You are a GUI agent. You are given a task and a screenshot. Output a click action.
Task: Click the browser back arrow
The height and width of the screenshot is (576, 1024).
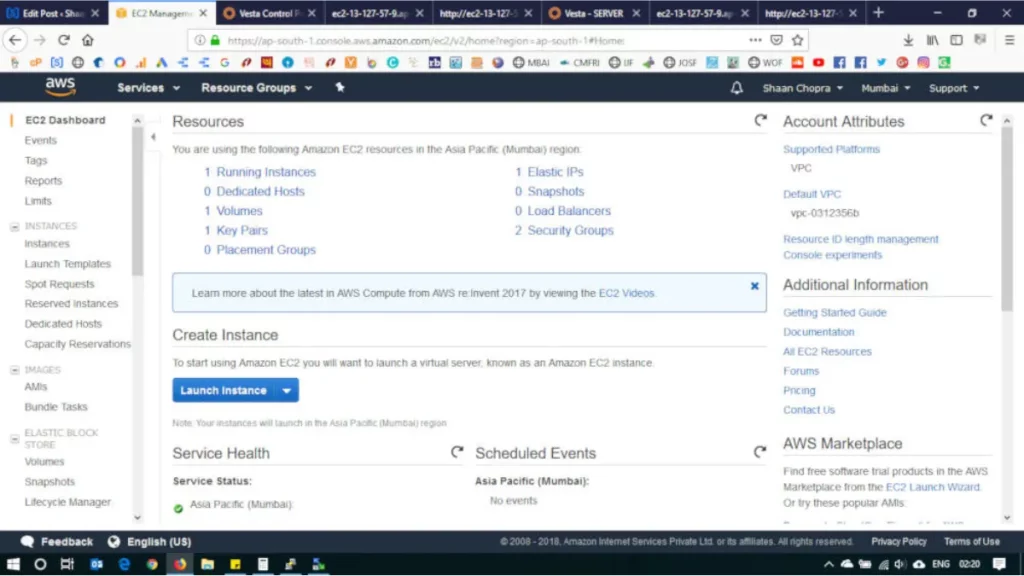(15, 40)
